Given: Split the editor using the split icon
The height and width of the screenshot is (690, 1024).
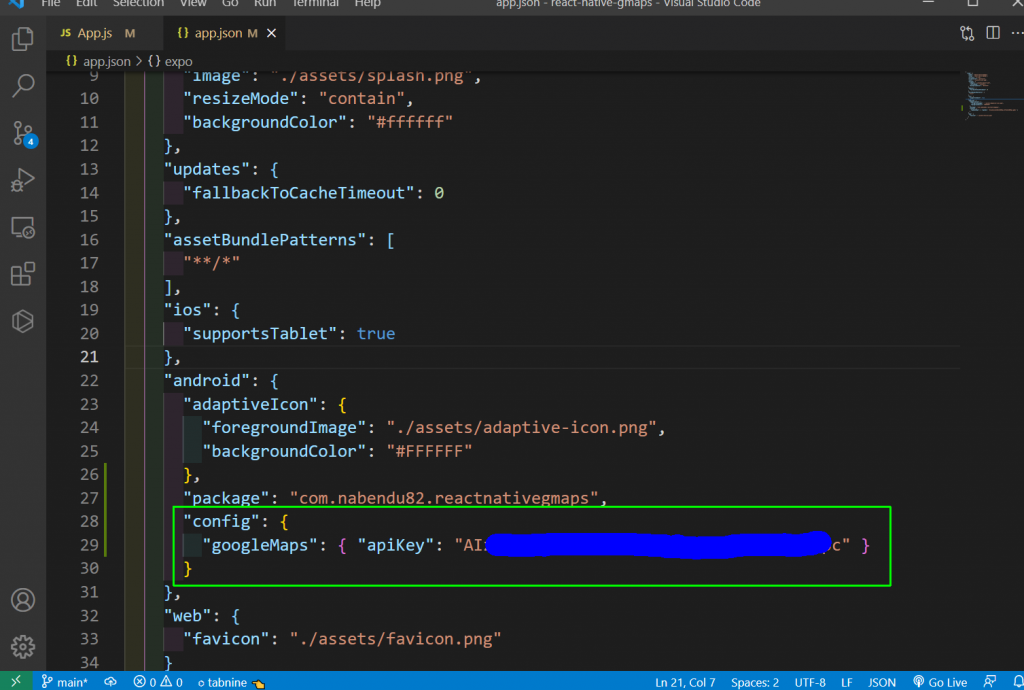Looking at the screenshot, I should click(992, 32).
